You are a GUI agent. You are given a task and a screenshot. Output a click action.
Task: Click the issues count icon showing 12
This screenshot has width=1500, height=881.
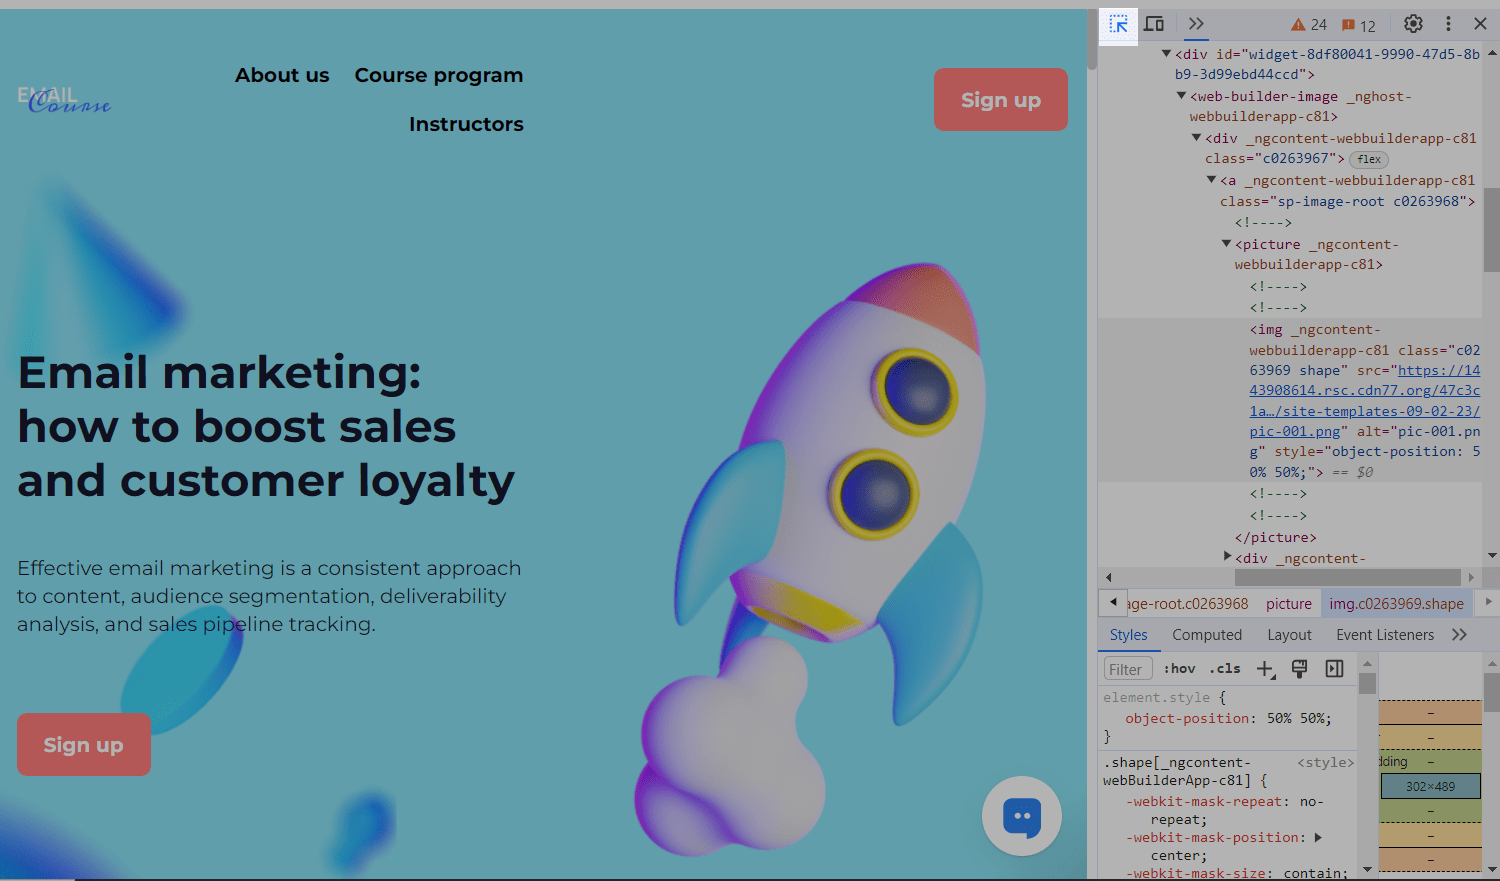(x=1359, y=25)
